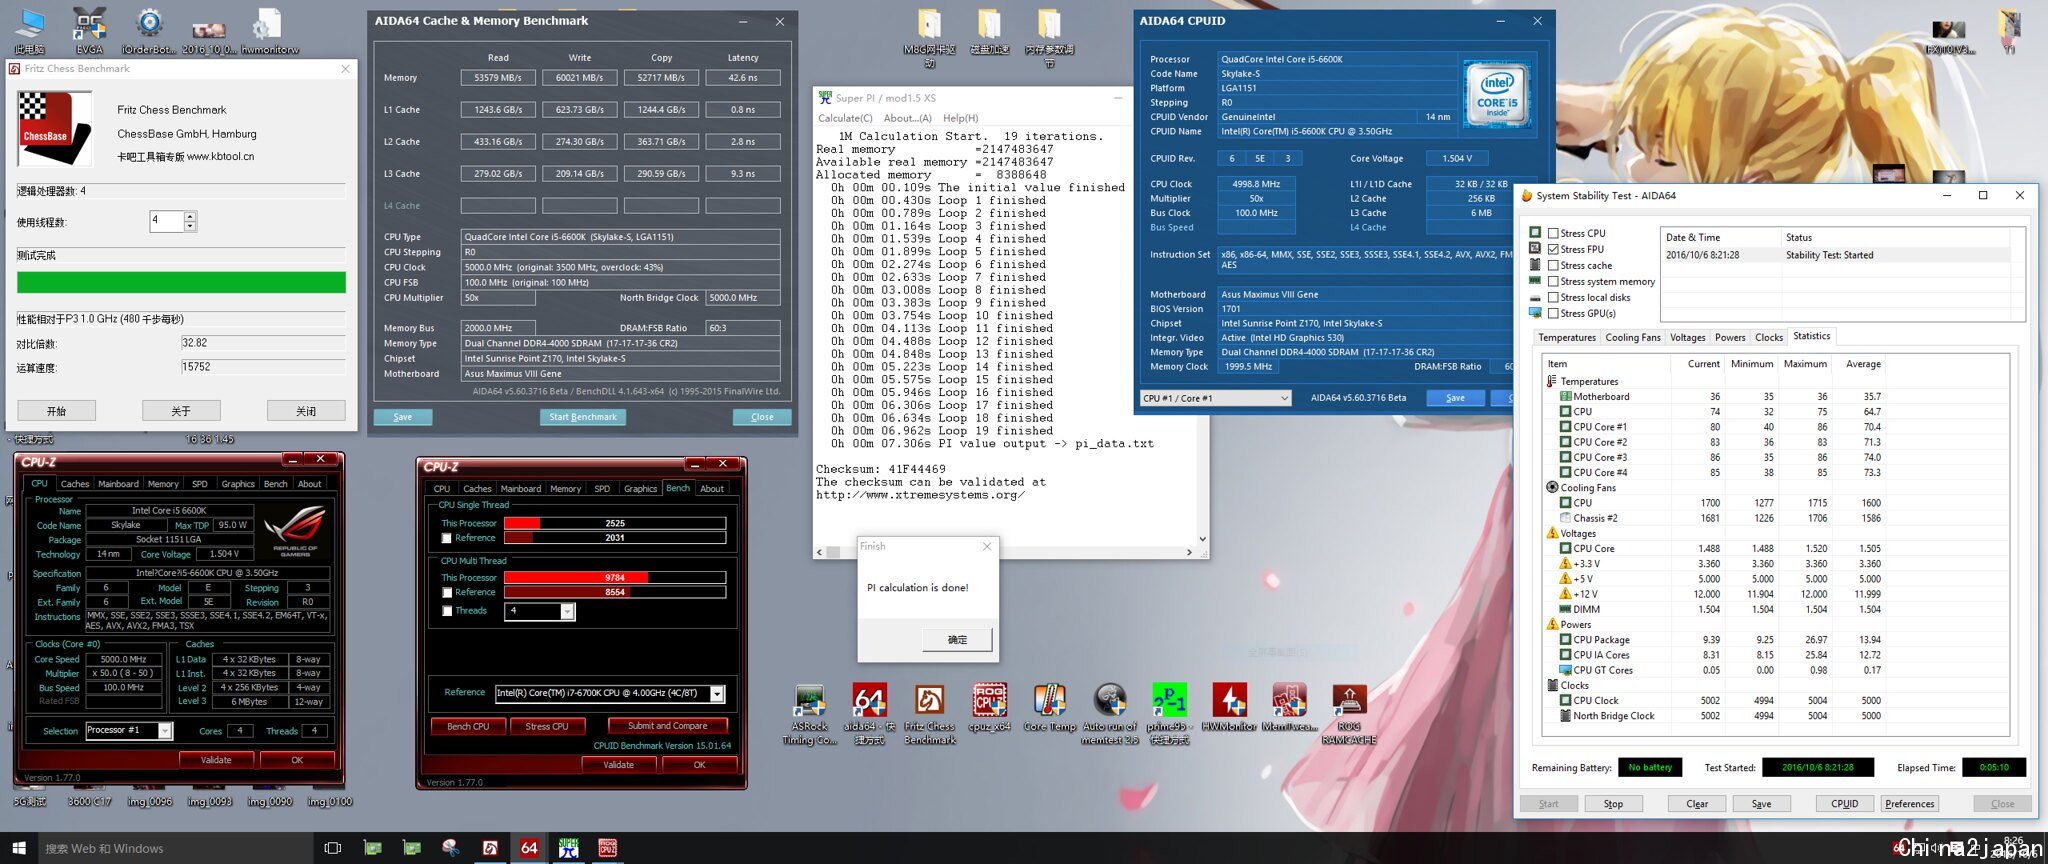This screenshot has height=864, width=2048.
Task: Open the iOrderBot desktop icon
Action: tap(149, 30)
